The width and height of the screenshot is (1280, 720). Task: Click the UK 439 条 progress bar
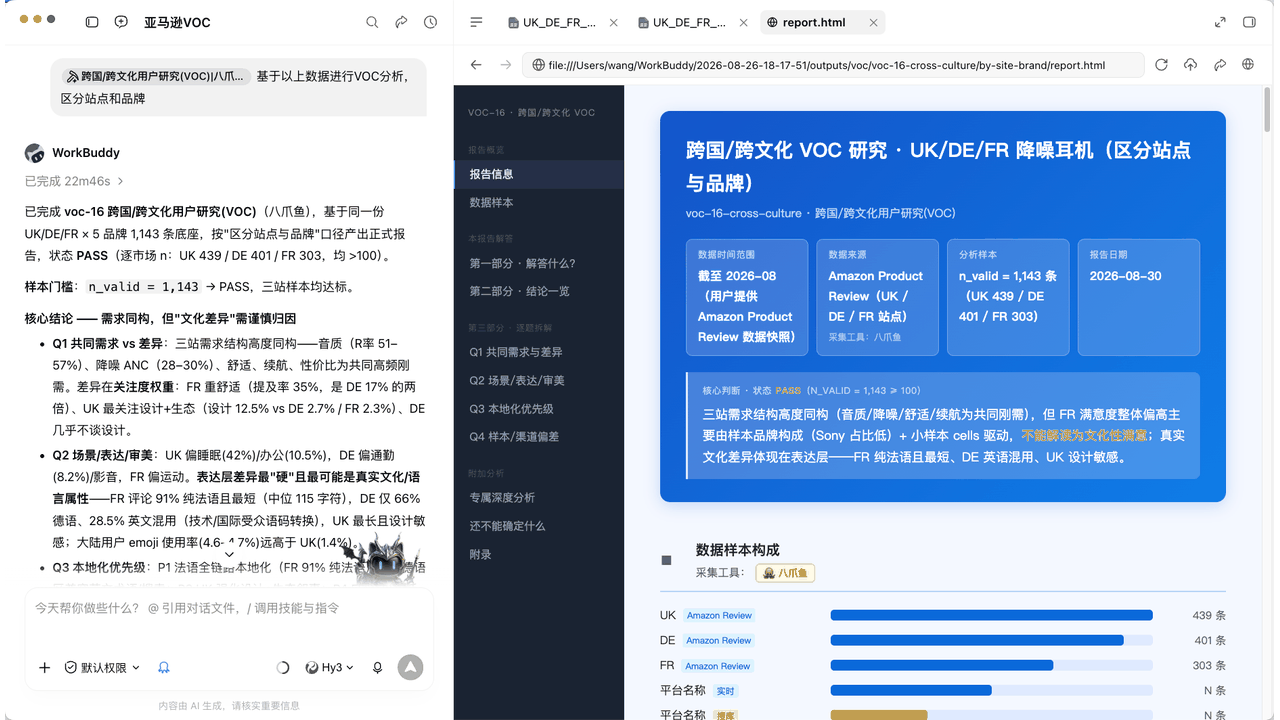click(x=991, y=615)
